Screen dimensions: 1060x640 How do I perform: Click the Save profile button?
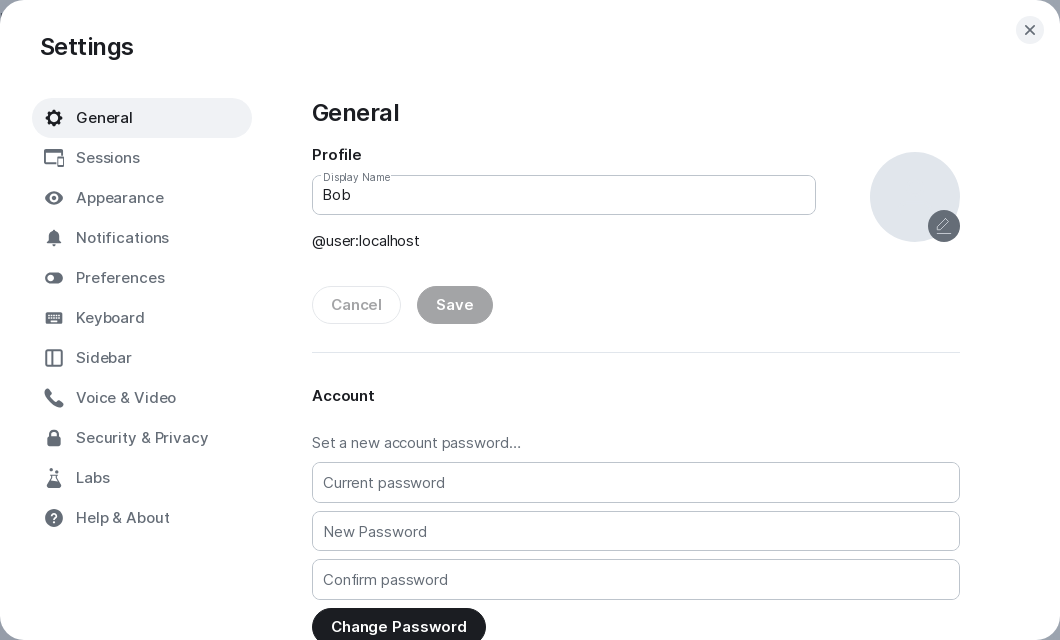tap(454, 305)
